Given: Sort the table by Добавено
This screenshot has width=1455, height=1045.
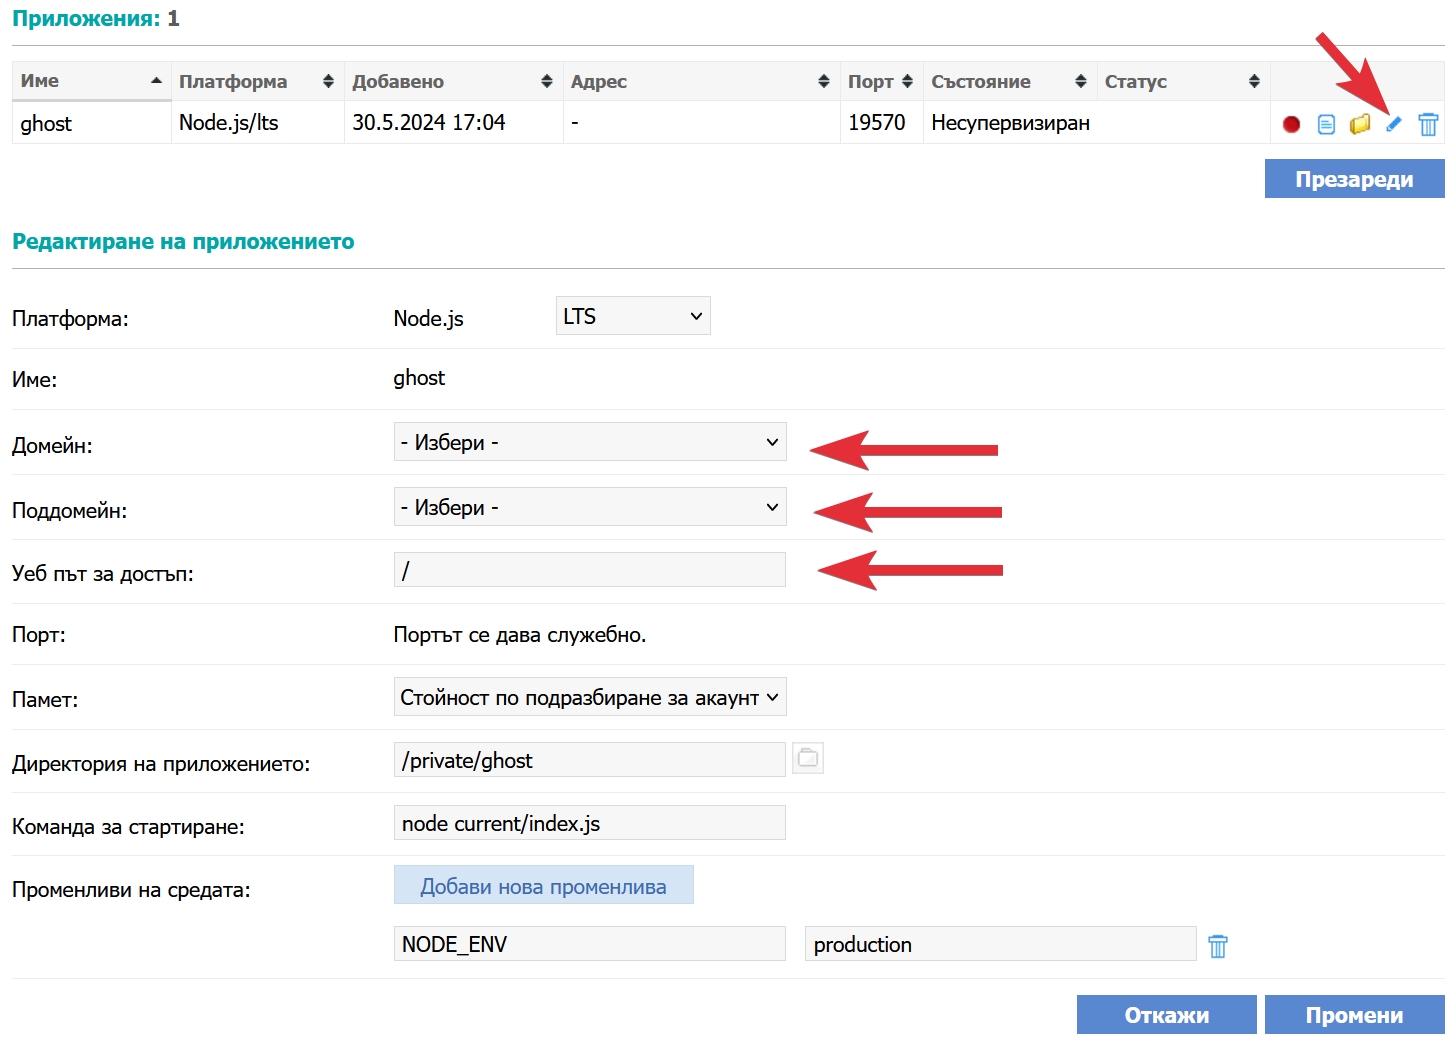Looking at the screenshot, I should (454, 81).
